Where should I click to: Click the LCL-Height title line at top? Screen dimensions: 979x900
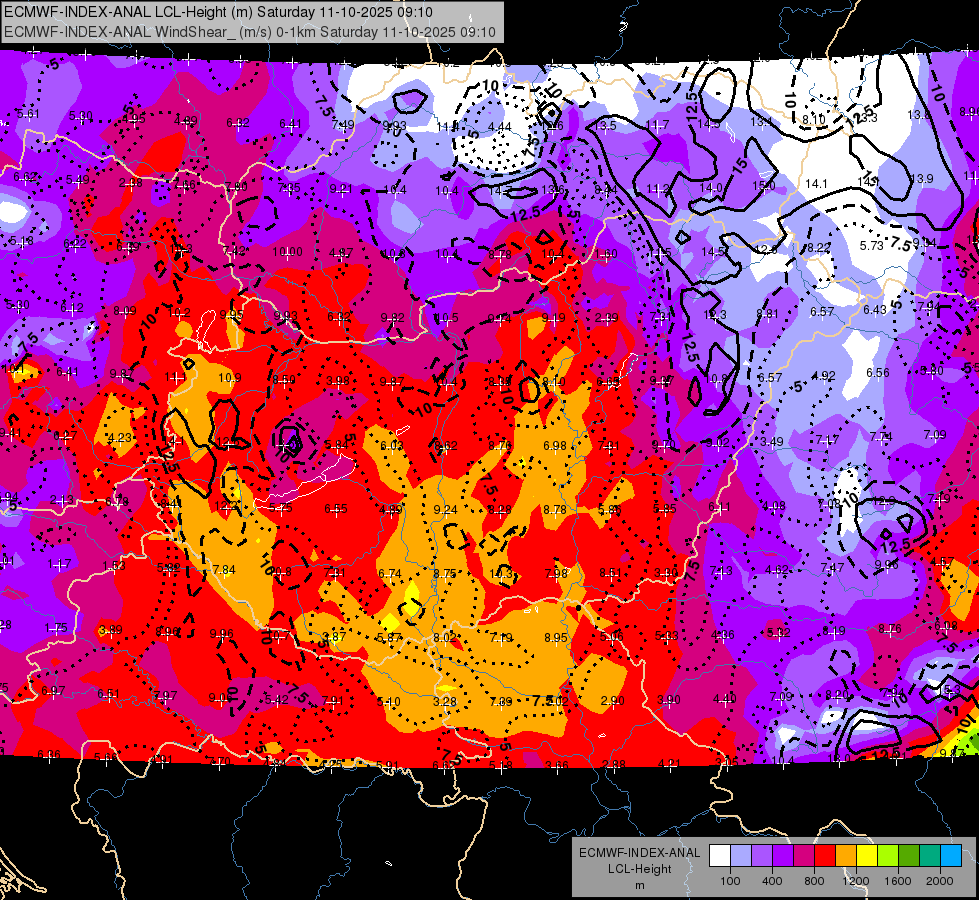click(x=218, y=12)
